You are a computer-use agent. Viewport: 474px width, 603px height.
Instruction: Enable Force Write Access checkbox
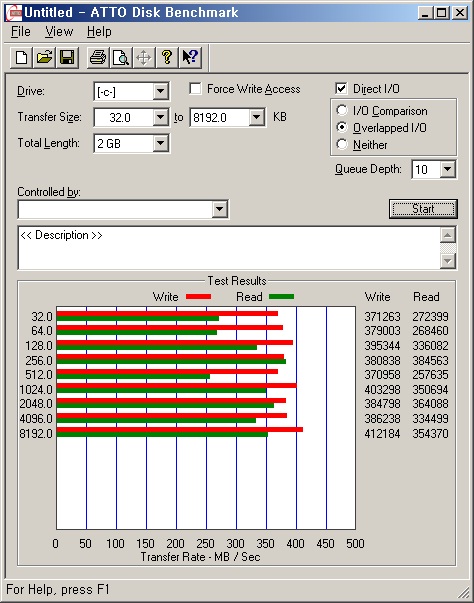195,88
